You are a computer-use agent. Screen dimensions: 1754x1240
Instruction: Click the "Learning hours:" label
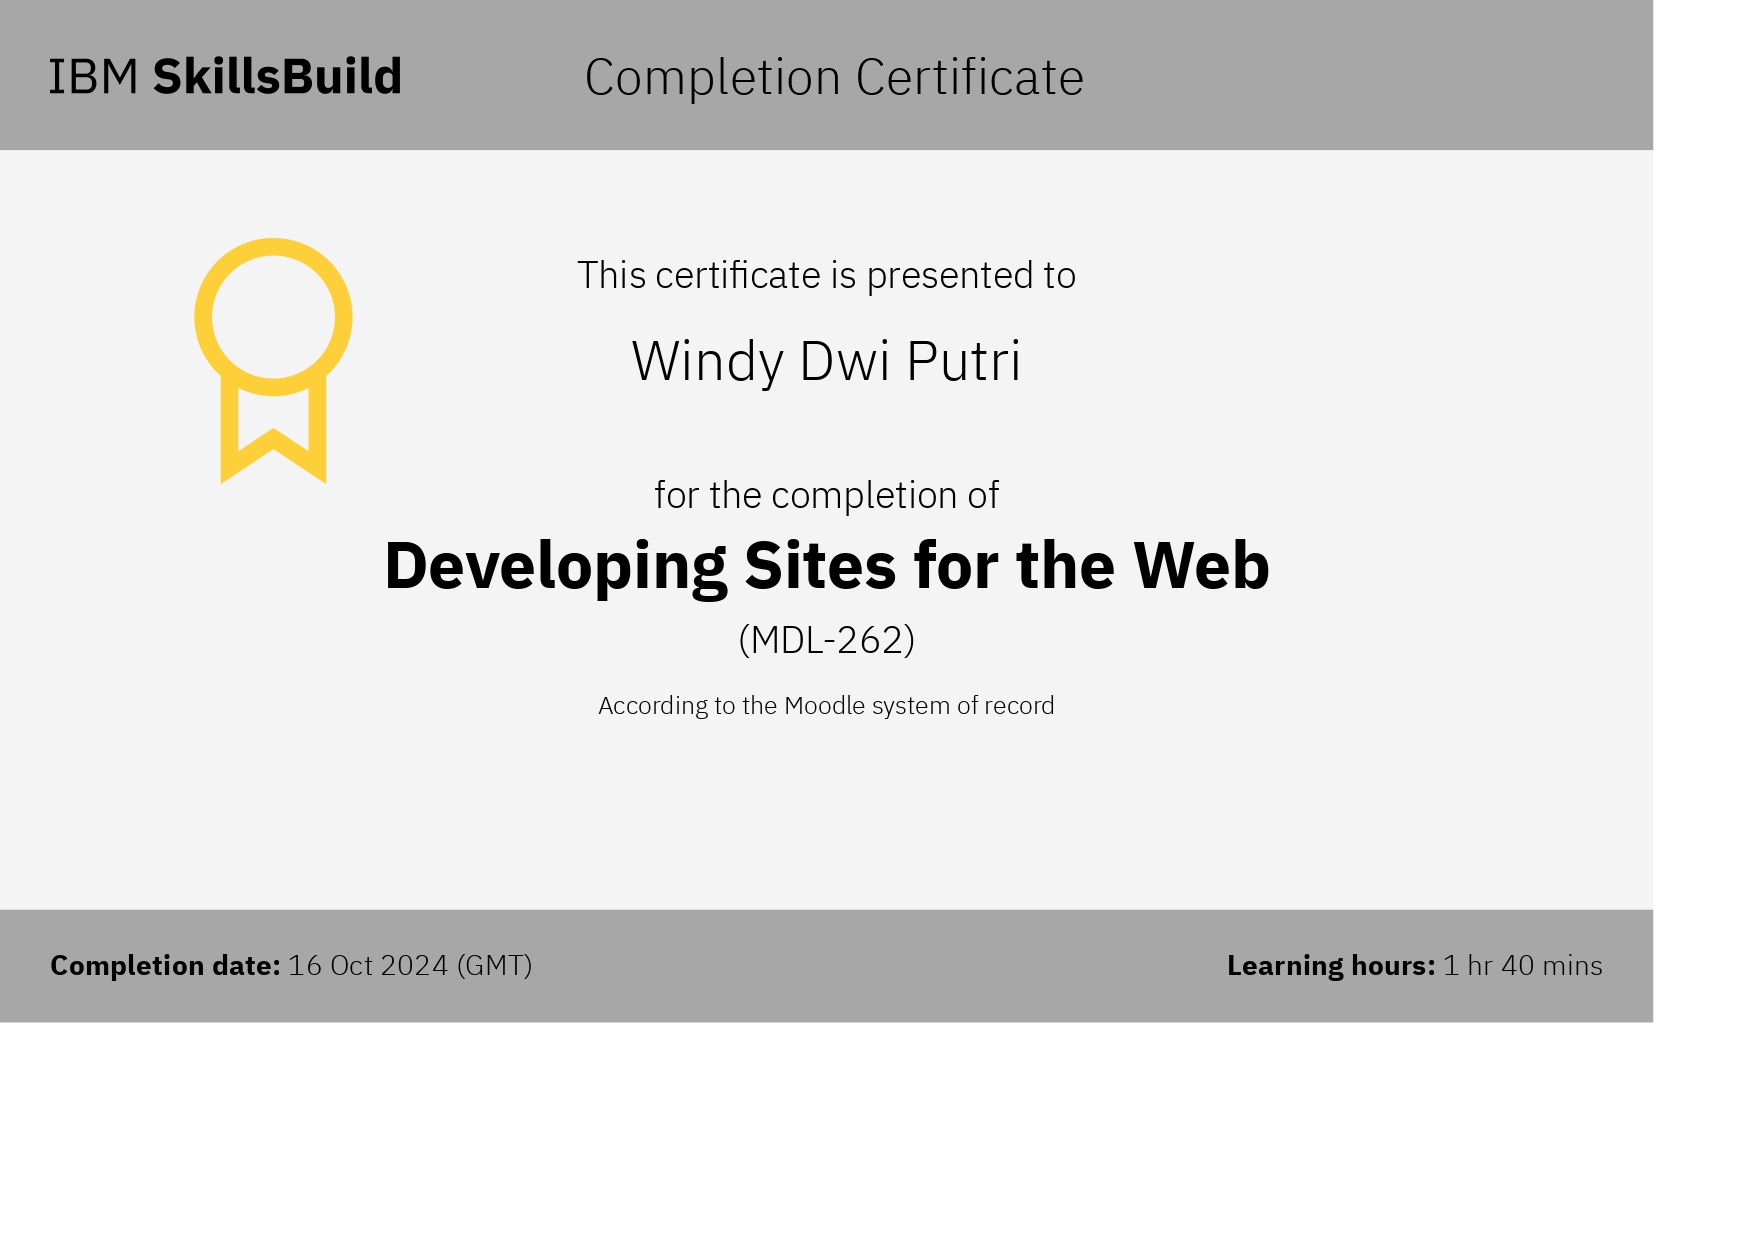pyautogui.click(x=1330, y=965)
